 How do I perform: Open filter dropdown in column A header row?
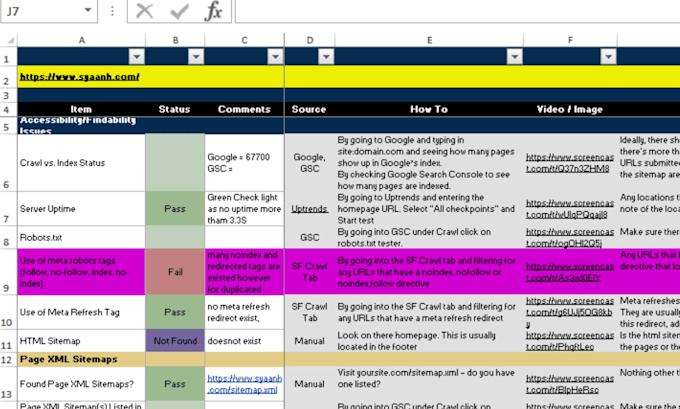point(137,56)
